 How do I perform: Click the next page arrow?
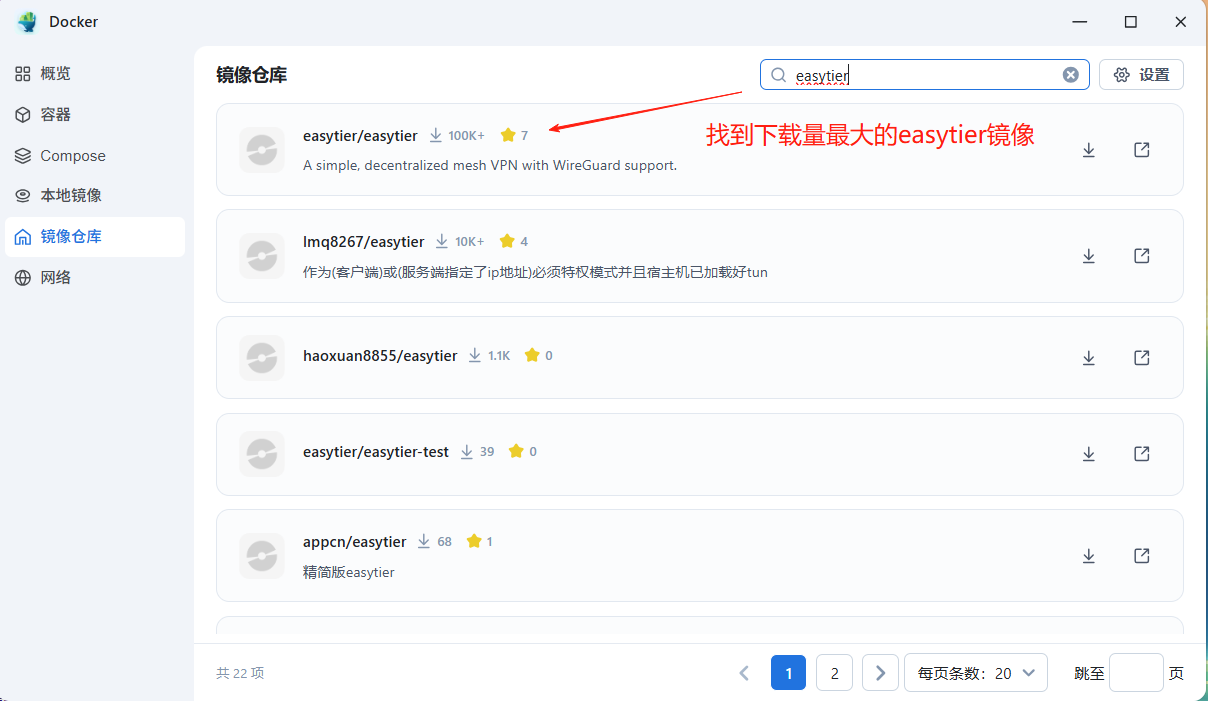(x=880, y=672)
